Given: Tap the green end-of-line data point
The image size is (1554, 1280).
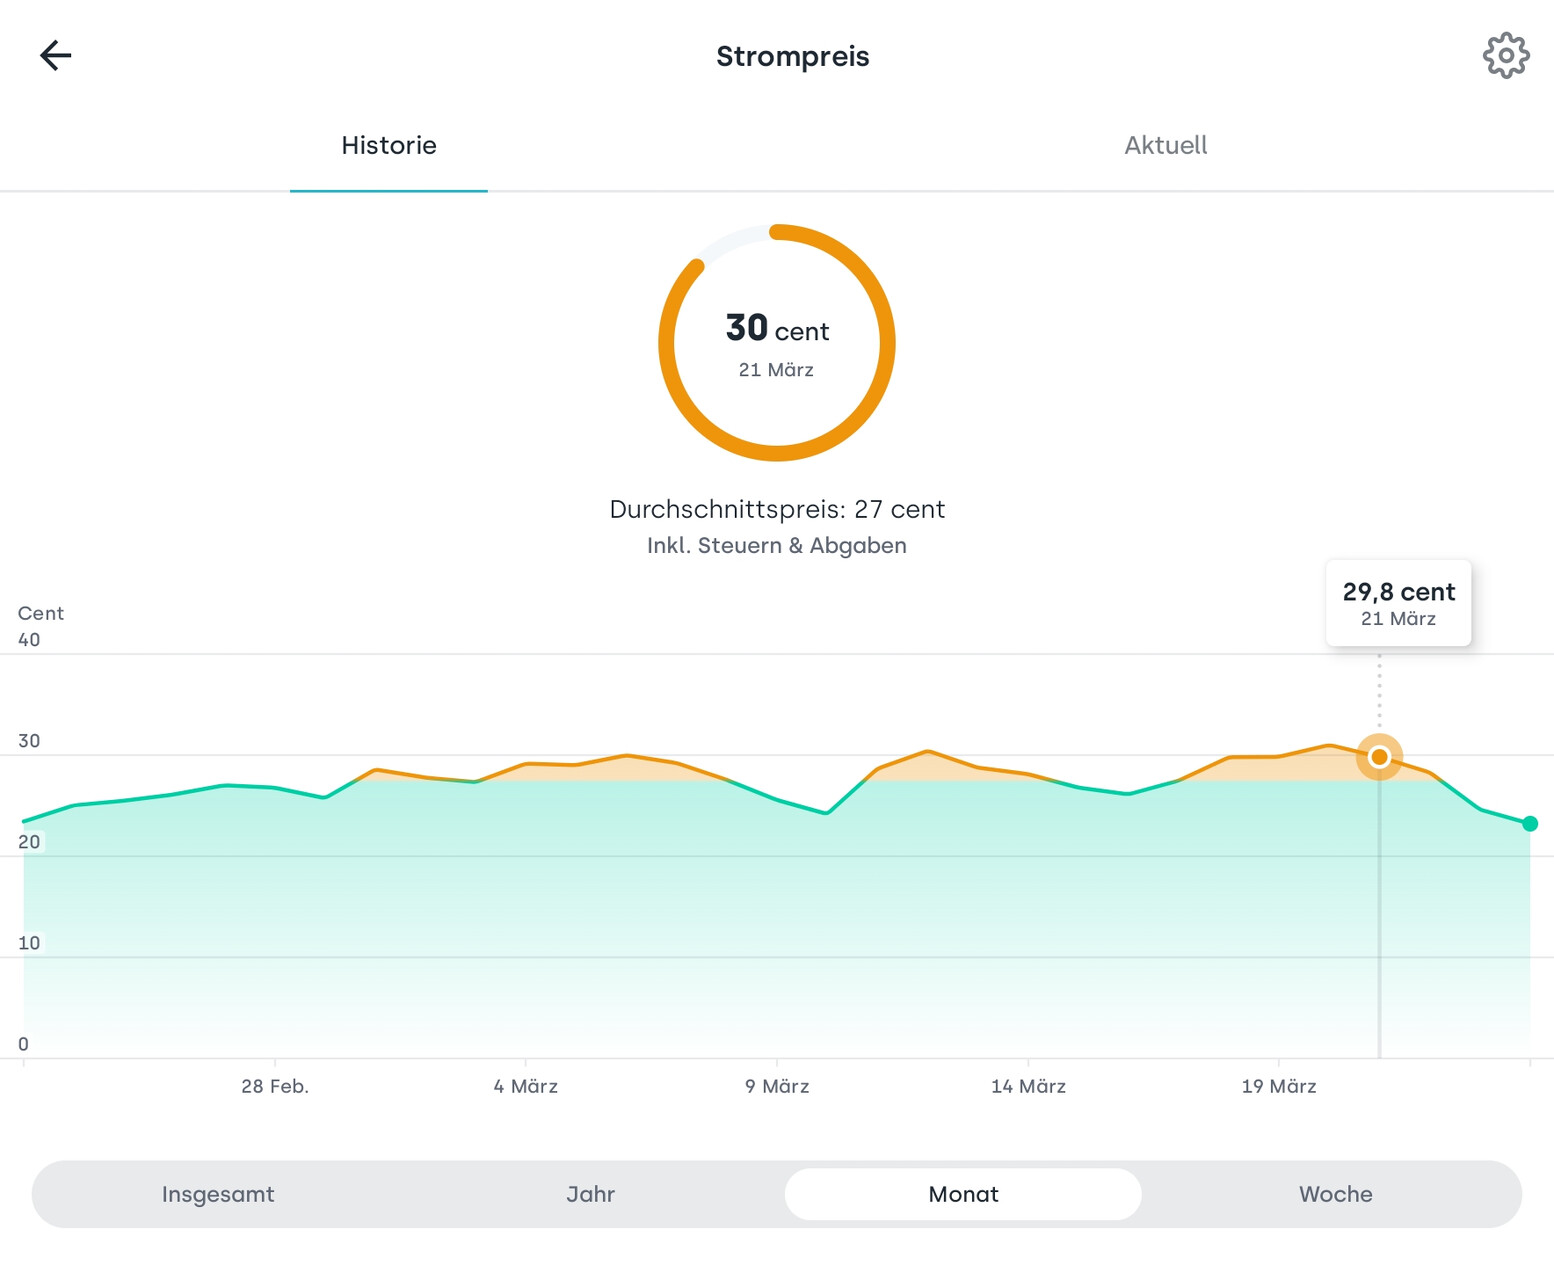Looking at the screenshot, I should tap(1529, 824).
